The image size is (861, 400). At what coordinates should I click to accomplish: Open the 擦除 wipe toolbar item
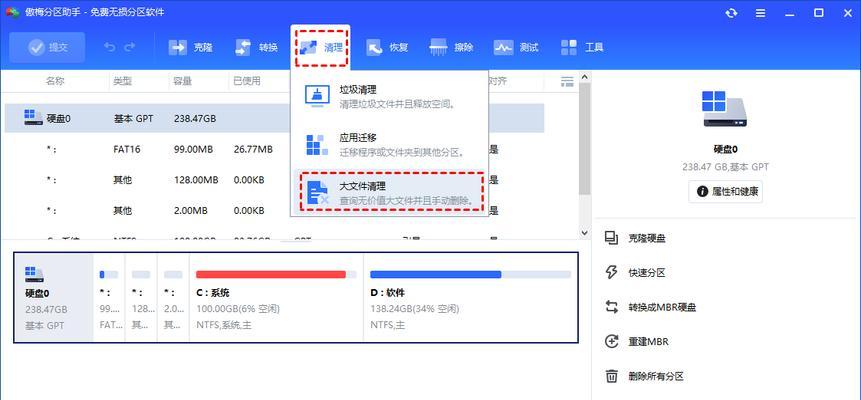pyautogui.click(x=451, y=47)
